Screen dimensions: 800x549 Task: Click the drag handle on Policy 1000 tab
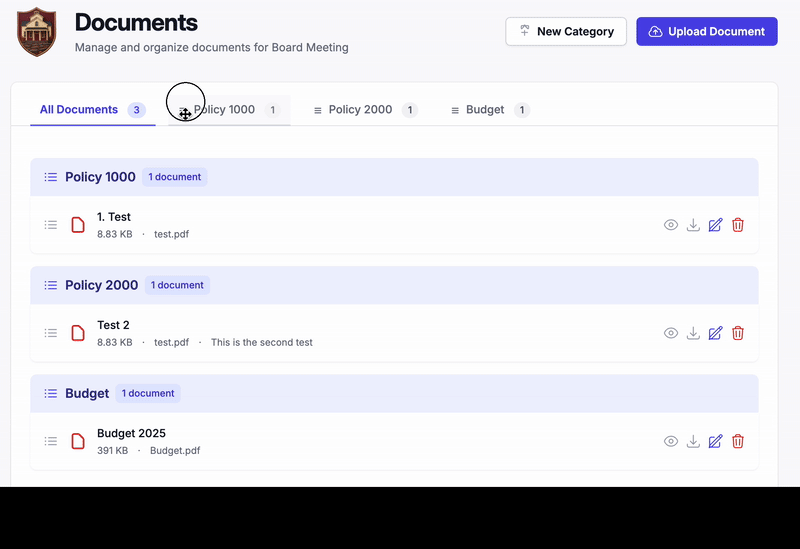(182, 110)
